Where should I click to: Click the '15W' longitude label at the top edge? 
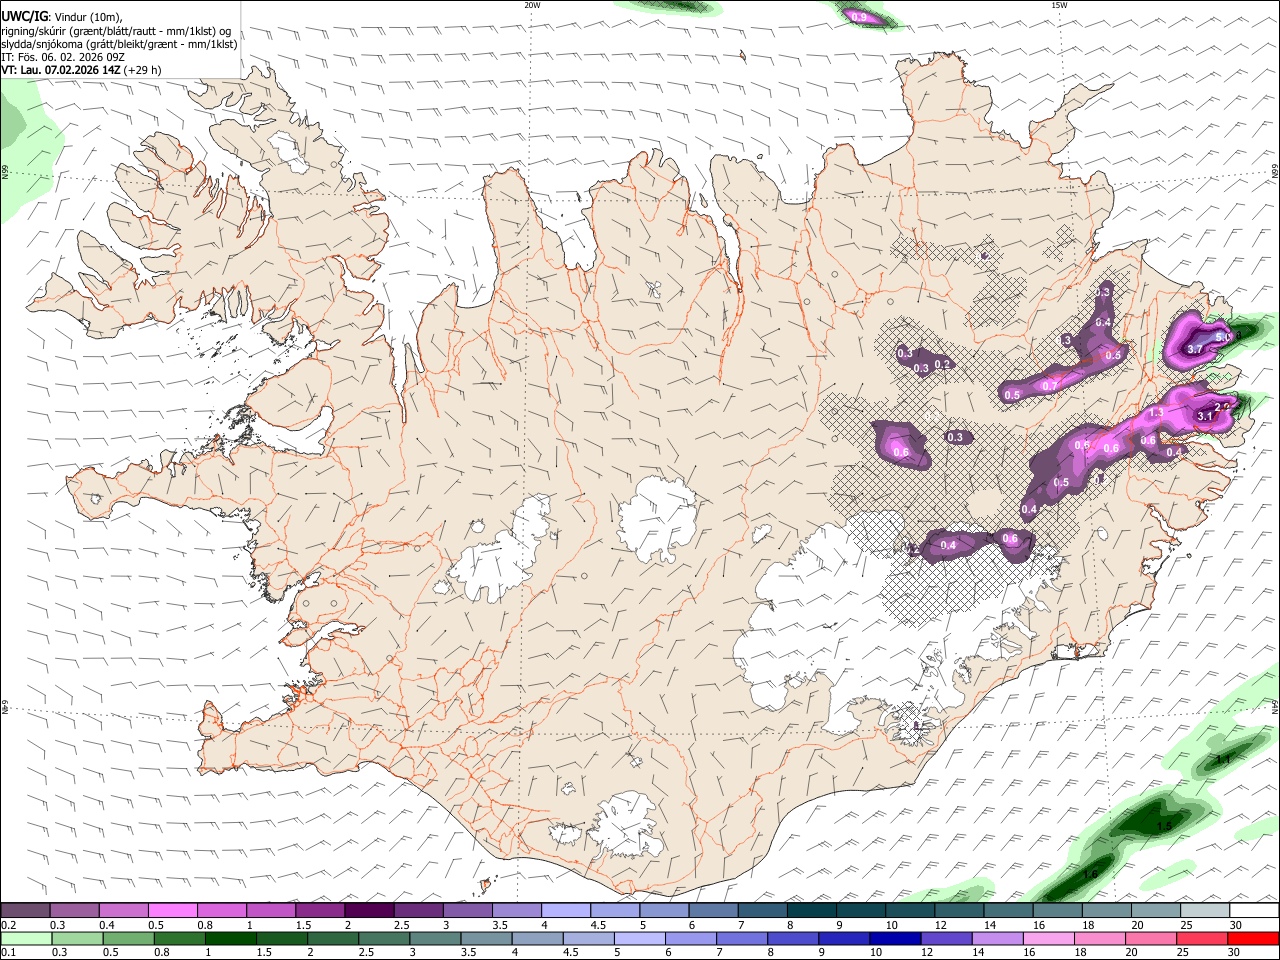click(1059, 5)
